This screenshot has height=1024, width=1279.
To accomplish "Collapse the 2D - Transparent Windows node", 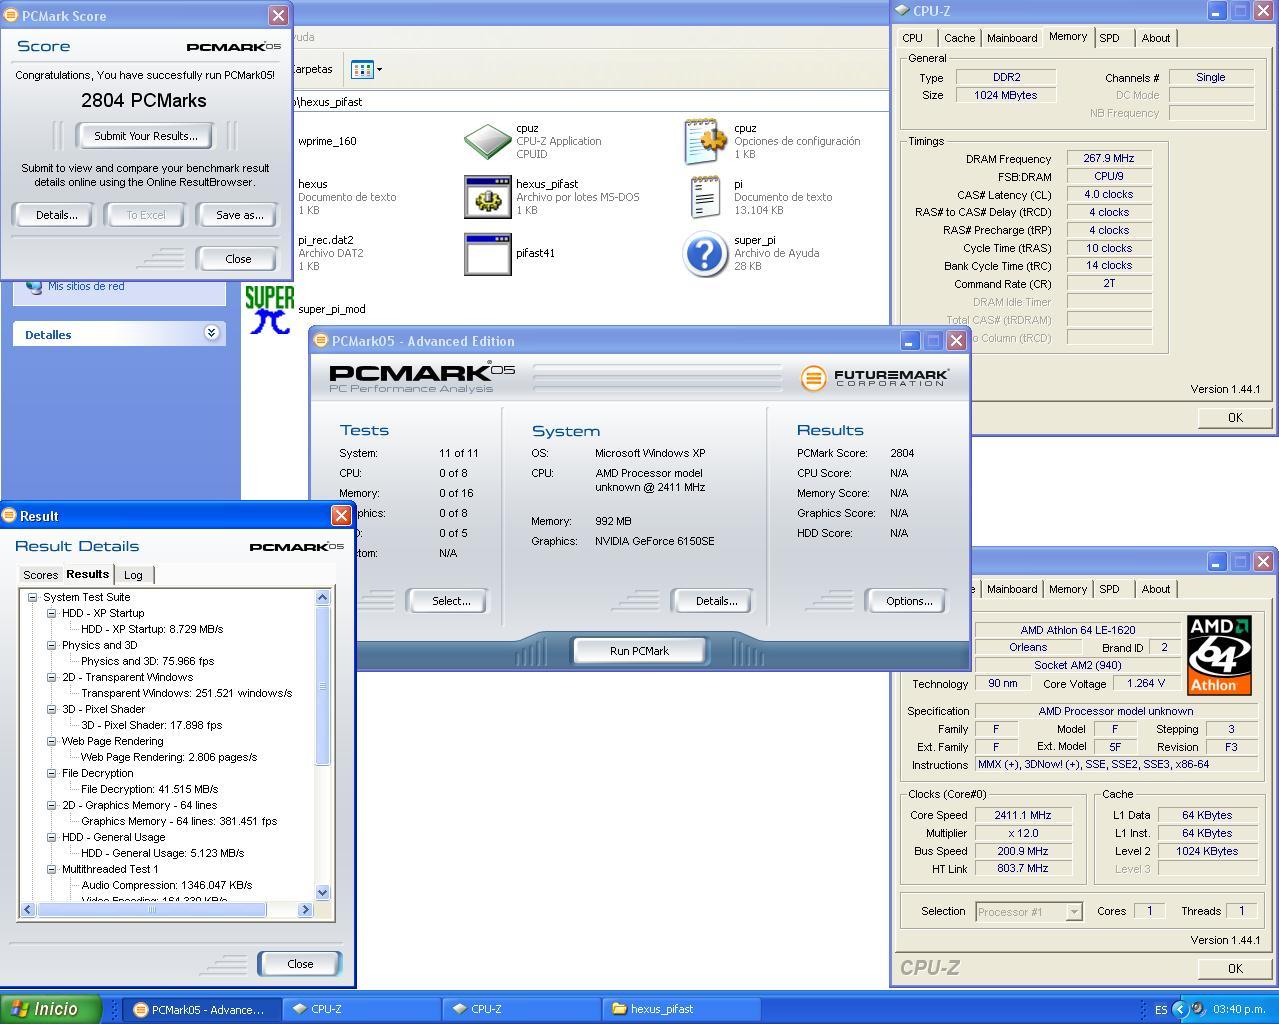I will coord(51,677).
